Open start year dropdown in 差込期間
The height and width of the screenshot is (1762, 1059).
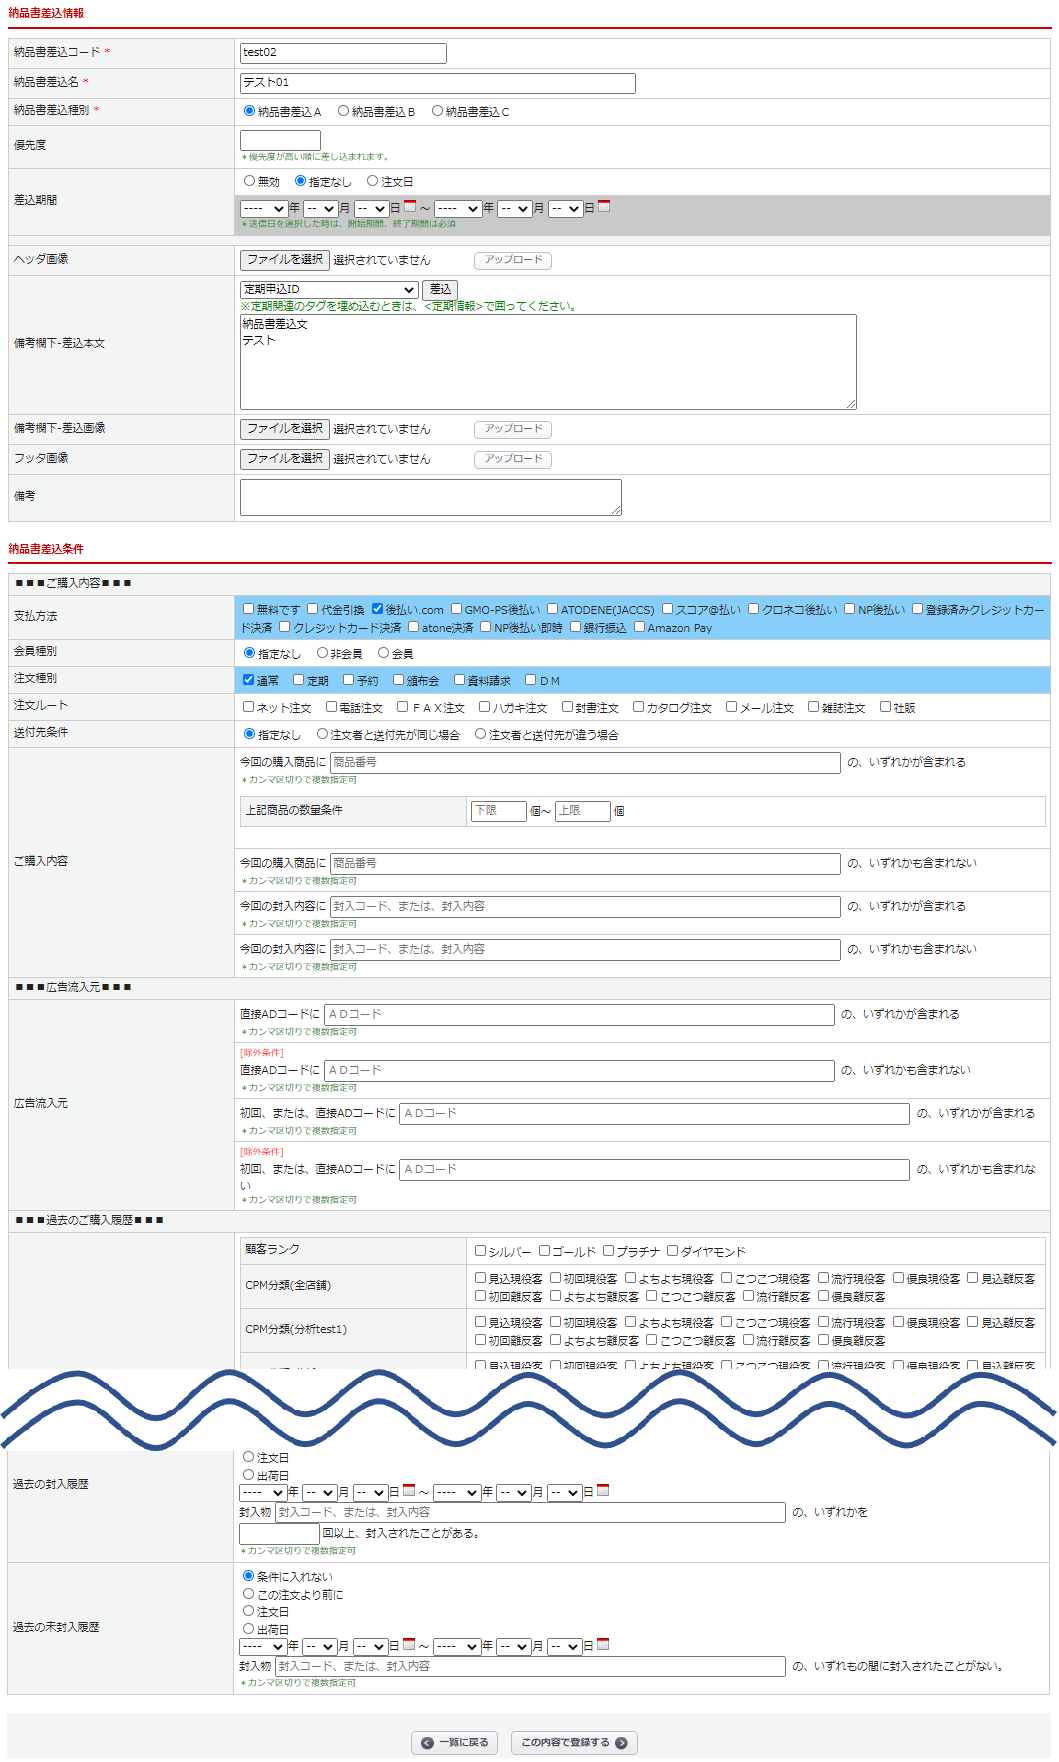click(x=264, y=209)
